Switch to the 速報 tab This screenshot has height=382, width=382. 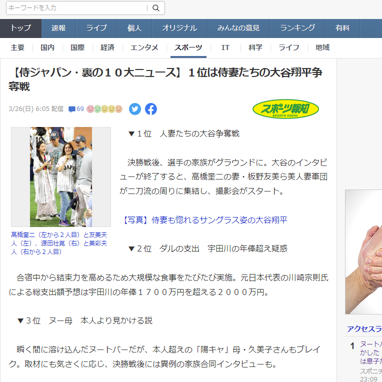(x=59, y=28)
